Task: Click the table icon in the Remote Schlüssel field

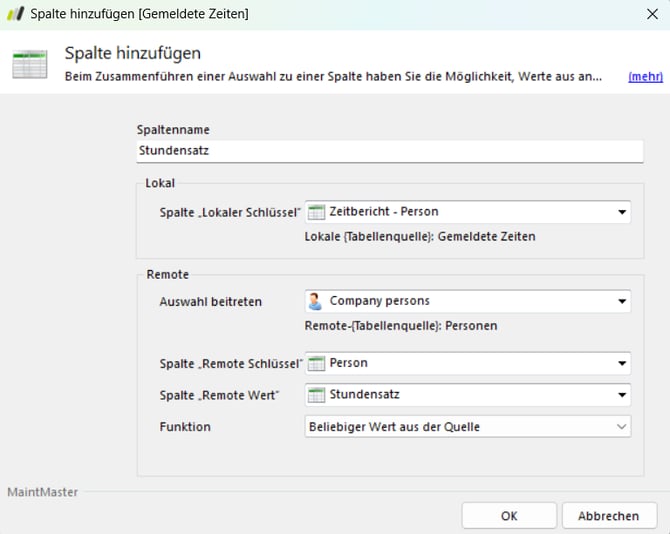Action: tap(316, 364)
